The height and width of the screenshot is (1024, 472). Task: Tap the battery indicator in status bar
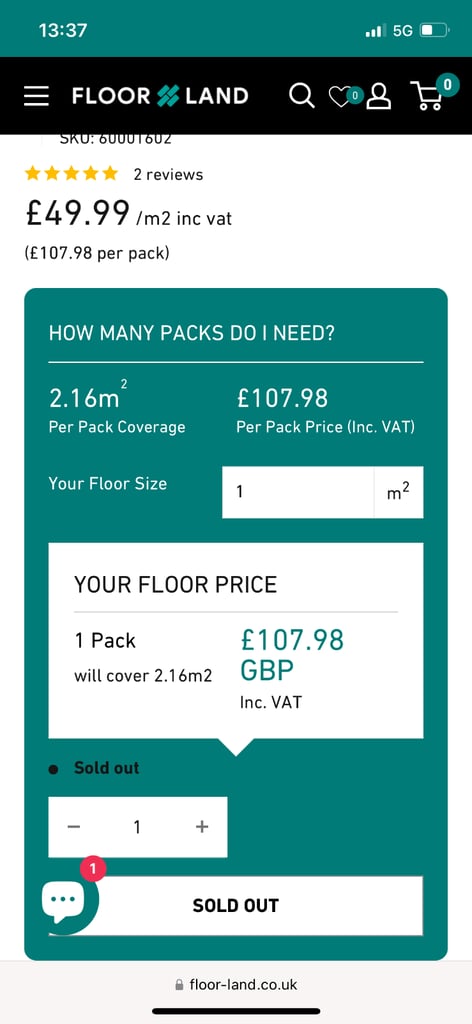(x=435, y=30)
